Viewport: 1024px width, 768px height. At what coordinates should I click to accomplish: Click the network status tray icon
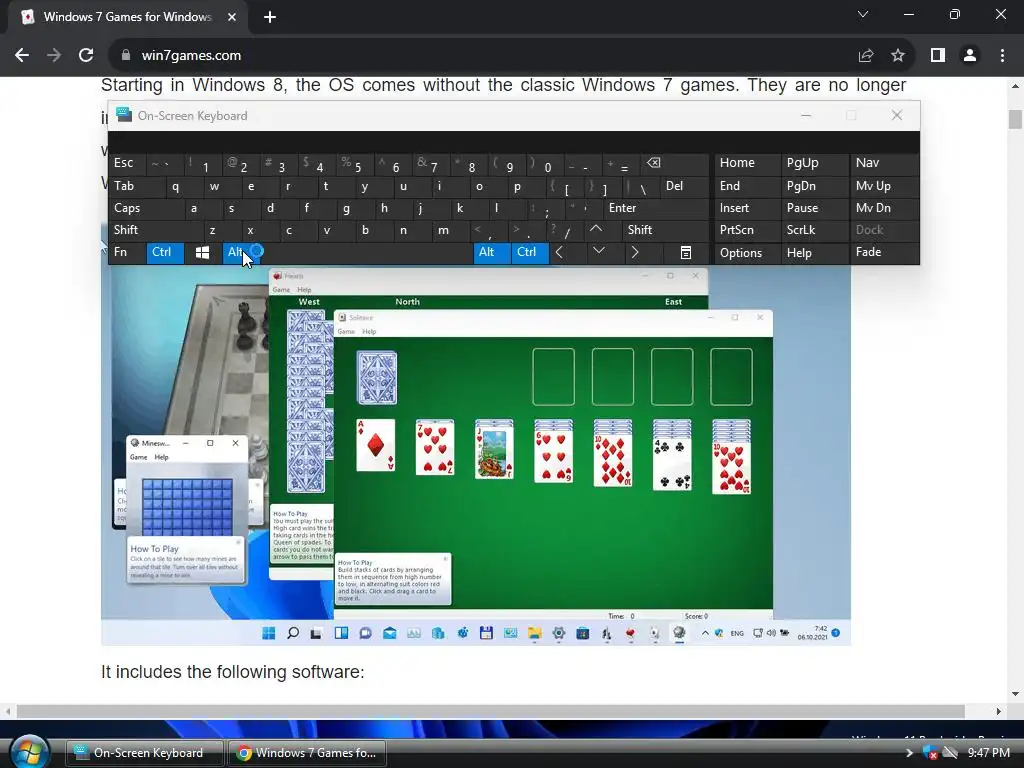(951, 753)
